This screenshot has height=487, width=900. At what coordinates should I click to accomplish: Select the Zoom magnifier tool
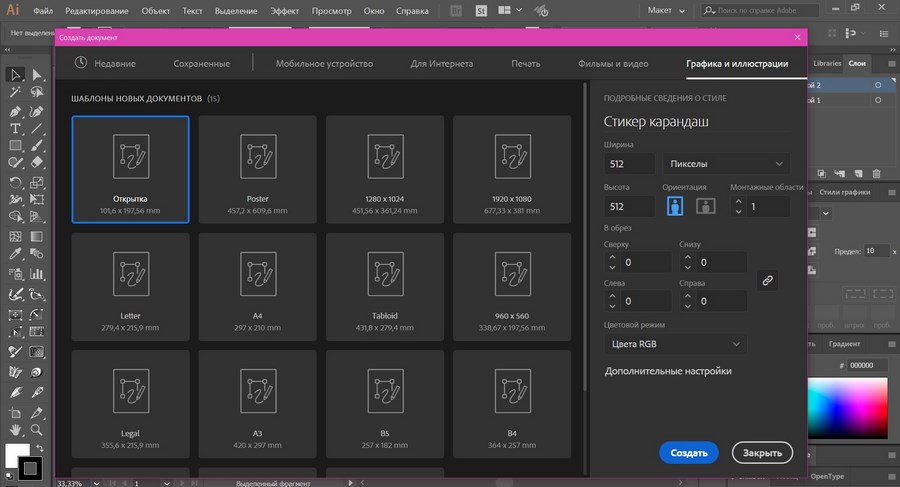(37, 430)
